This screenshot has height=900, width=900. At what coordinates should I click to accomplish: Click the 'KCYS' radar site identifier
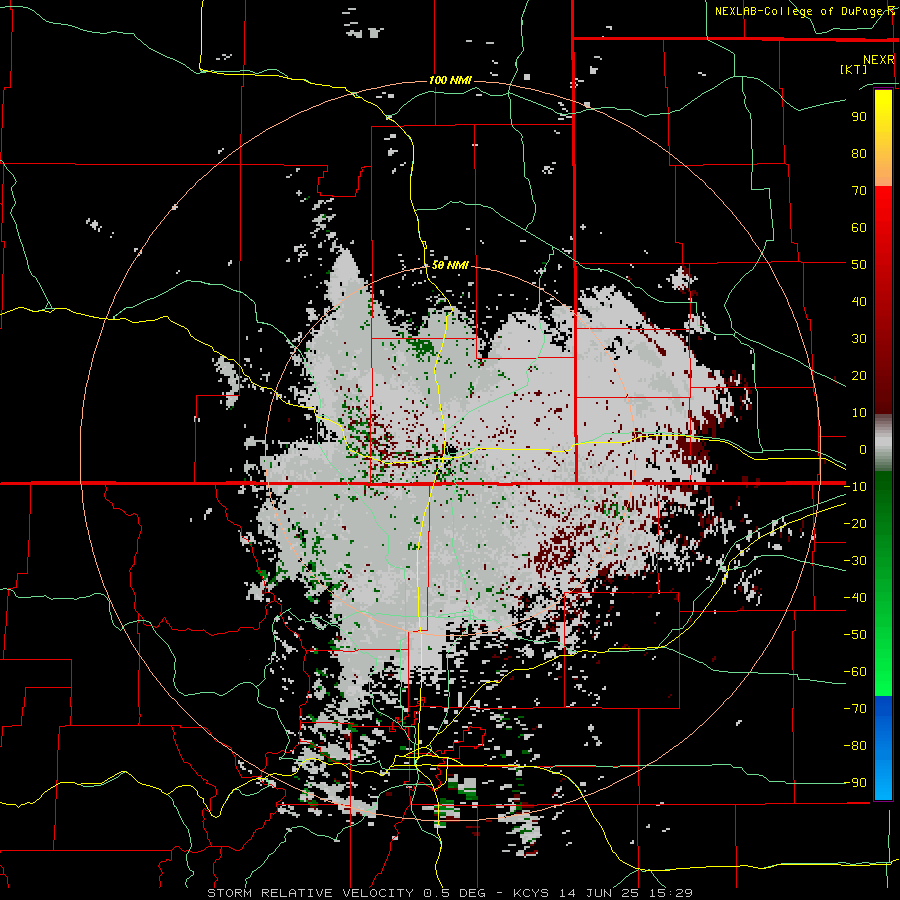click(531, 893)
